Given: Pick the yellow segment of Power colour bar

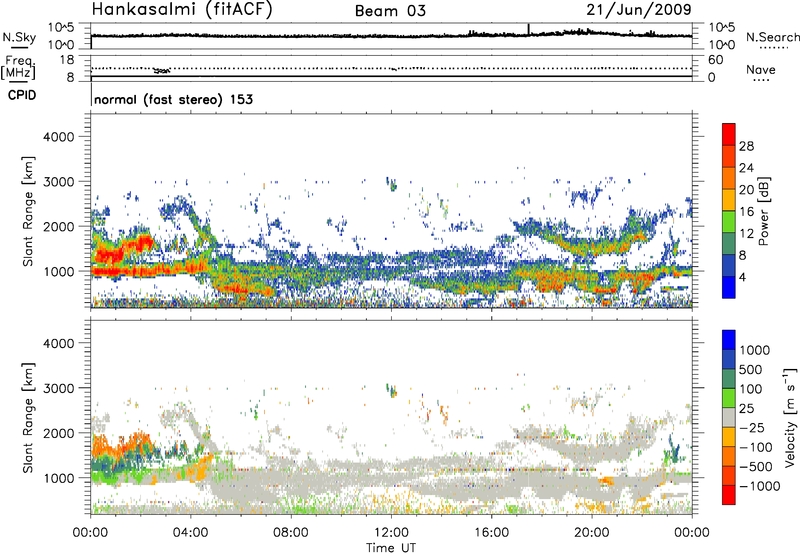Looking at the screenshot, I should coord(729,200).
